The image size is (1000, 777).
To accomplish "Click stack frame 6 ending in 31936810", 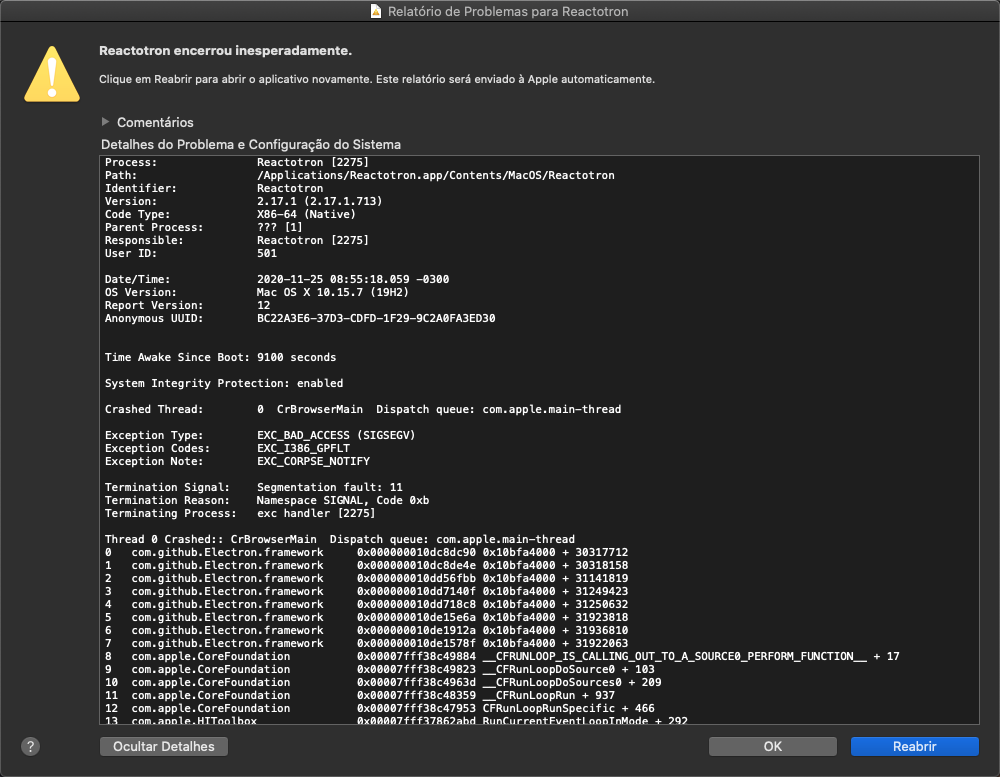I will (x=366, y=630).
